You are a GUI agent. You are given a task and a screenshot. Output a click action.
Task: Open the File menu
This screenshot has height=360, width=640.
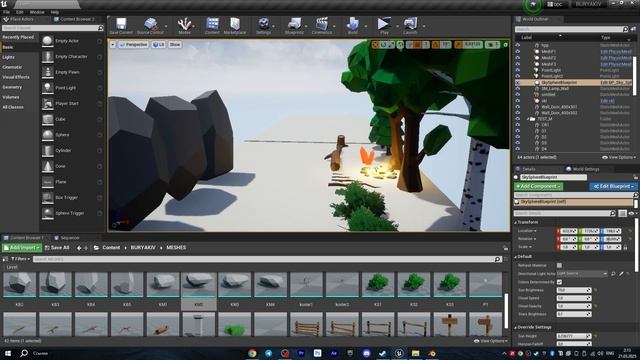tap(7, 12)
